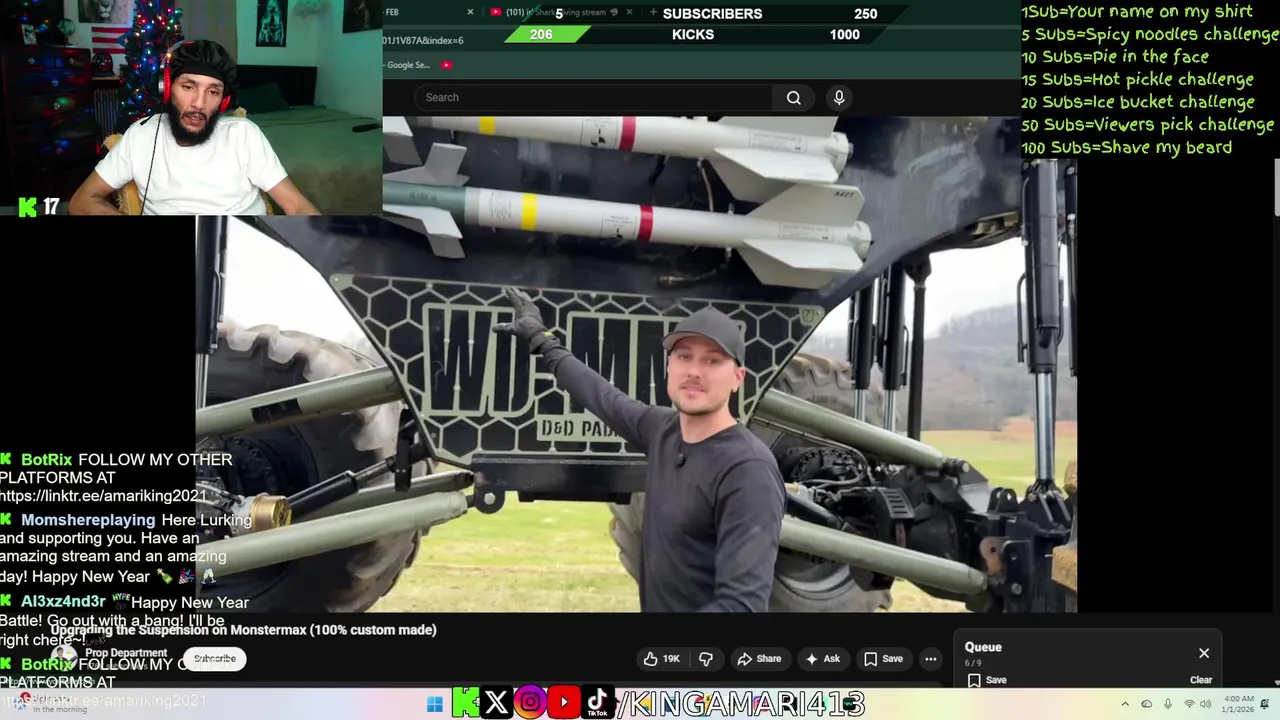
Task: Click the Kick viewer count 17
Action: click(51, 207)
